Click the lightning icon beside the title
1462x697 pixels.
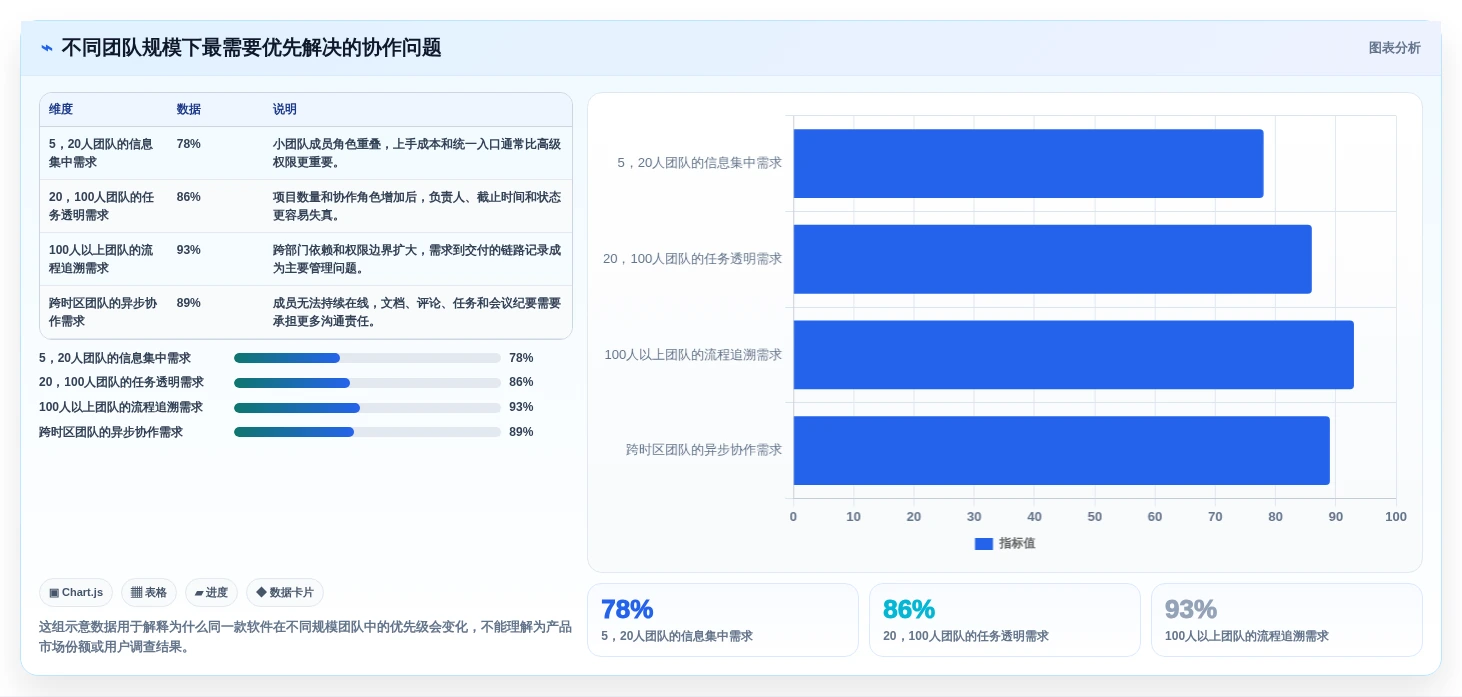click(x=47, y=48)
